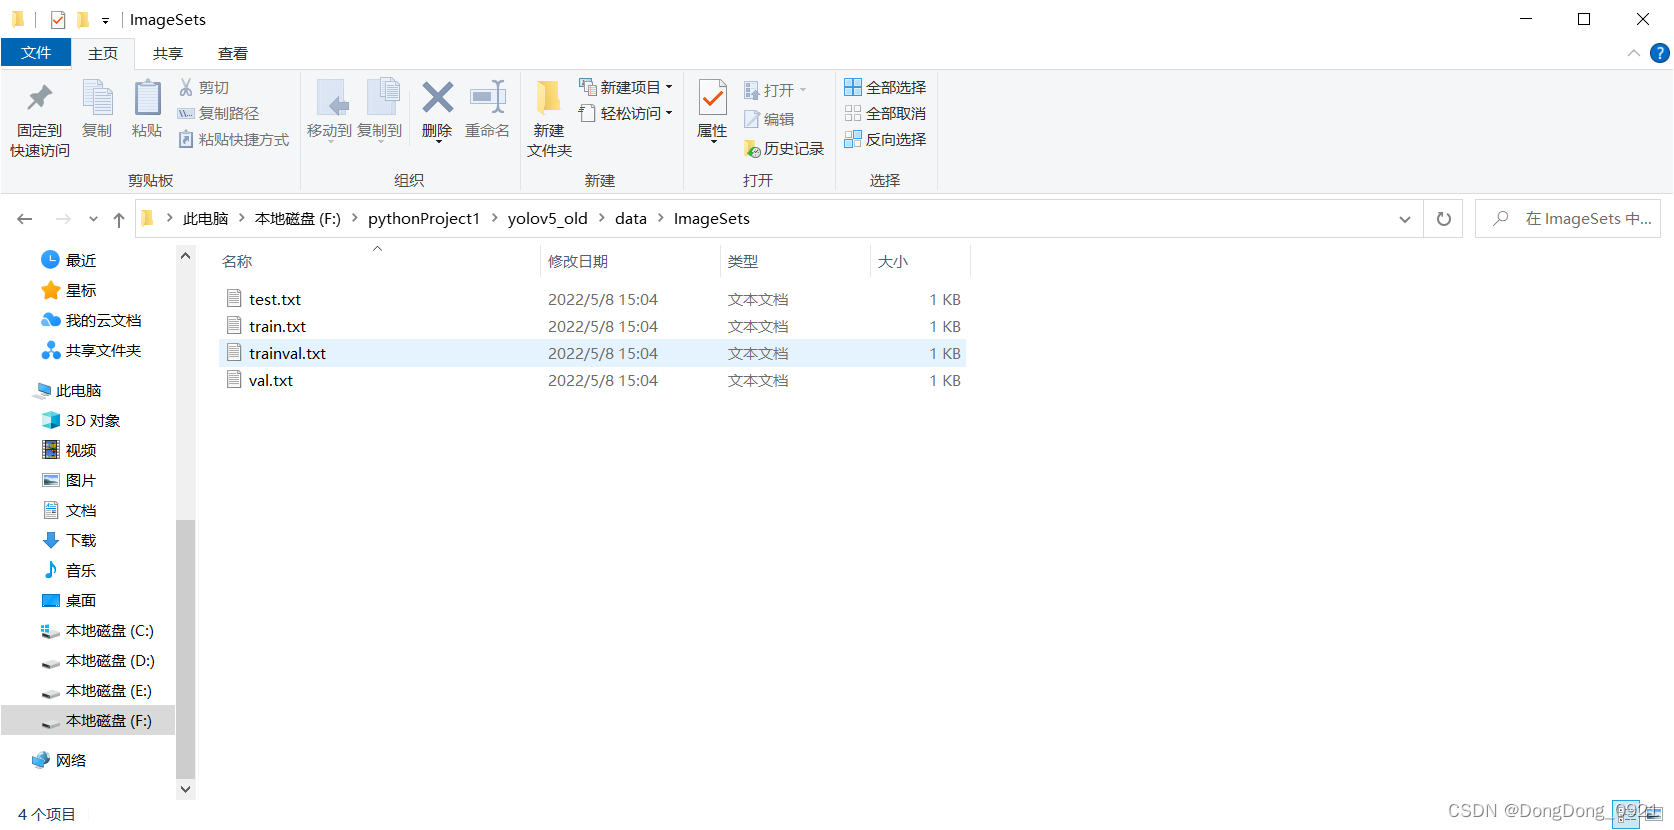Viewport: 1674px width, 830px height.
Task: Sort by Size (大小) column header
Action: point(920,261)
